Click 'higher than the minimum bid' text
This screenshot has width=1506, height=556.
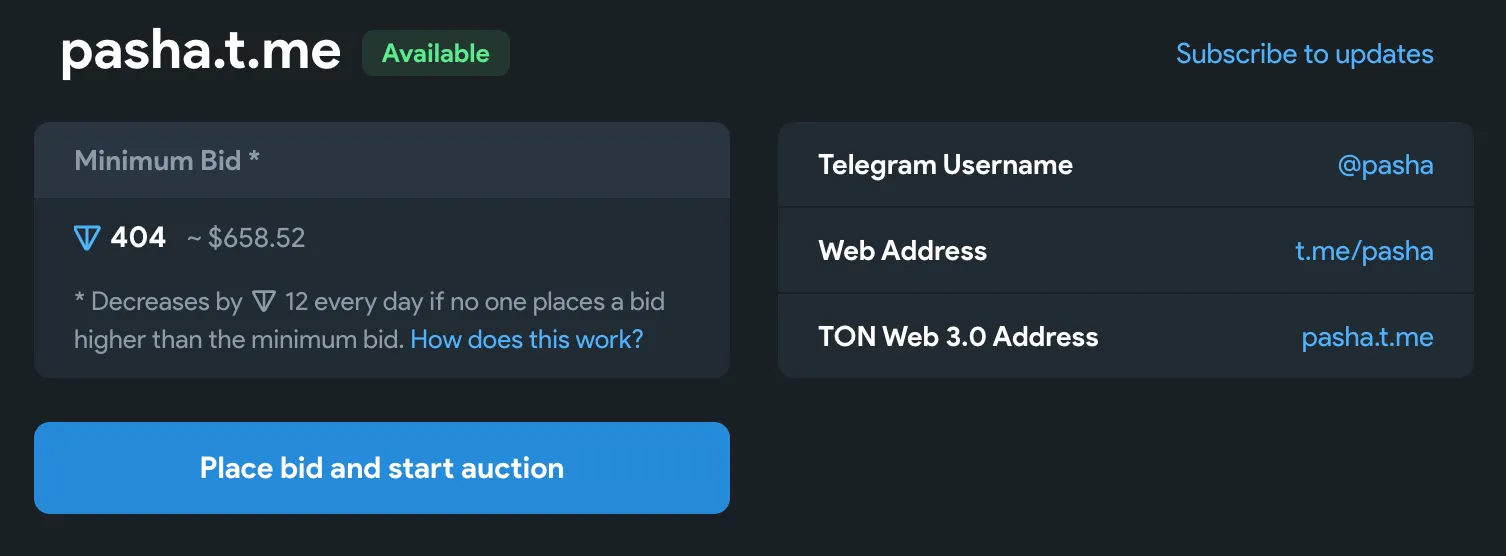(238, 339)
